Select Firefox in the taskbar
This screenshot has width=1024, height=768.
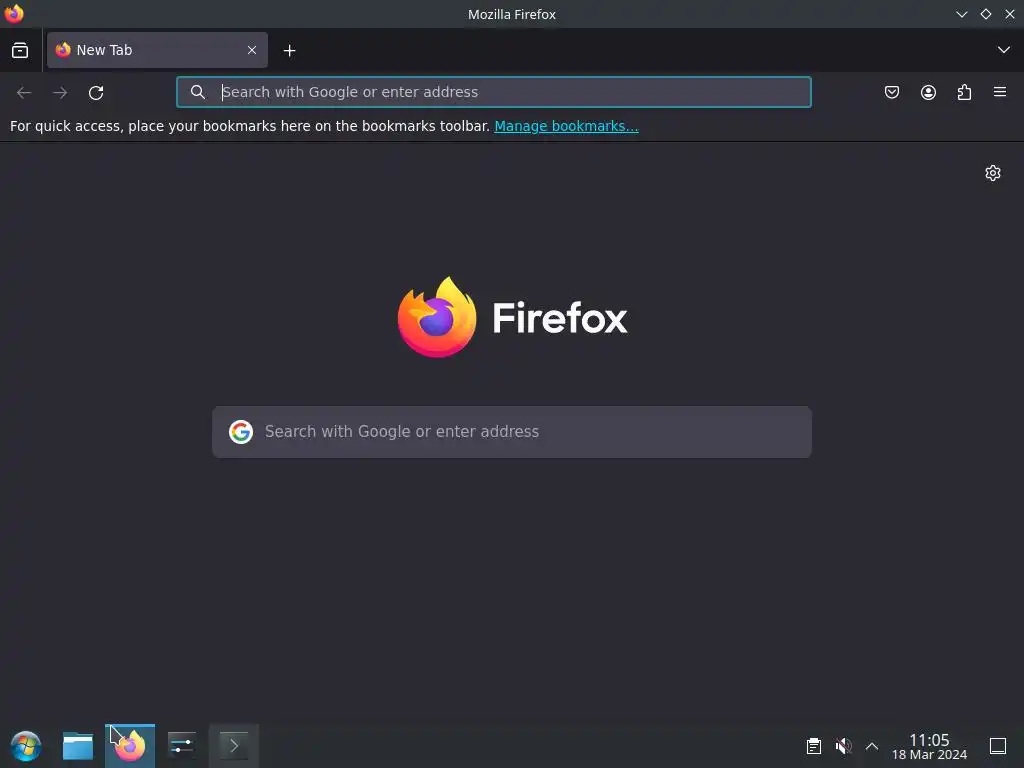pyautogui.click(x=130, y=746)
